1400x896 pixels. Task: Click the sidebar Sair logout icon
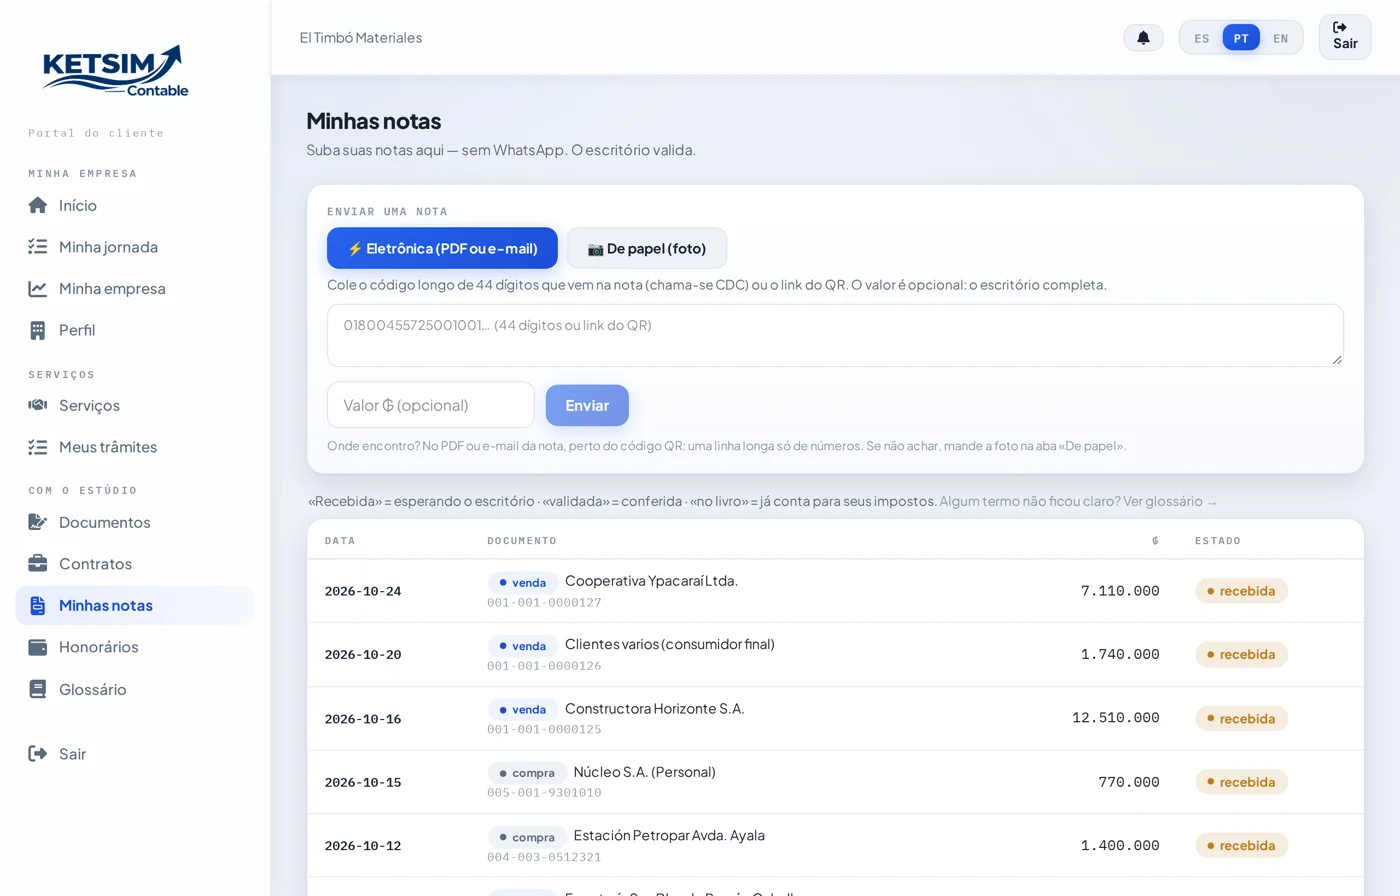[x=38, y=754]
